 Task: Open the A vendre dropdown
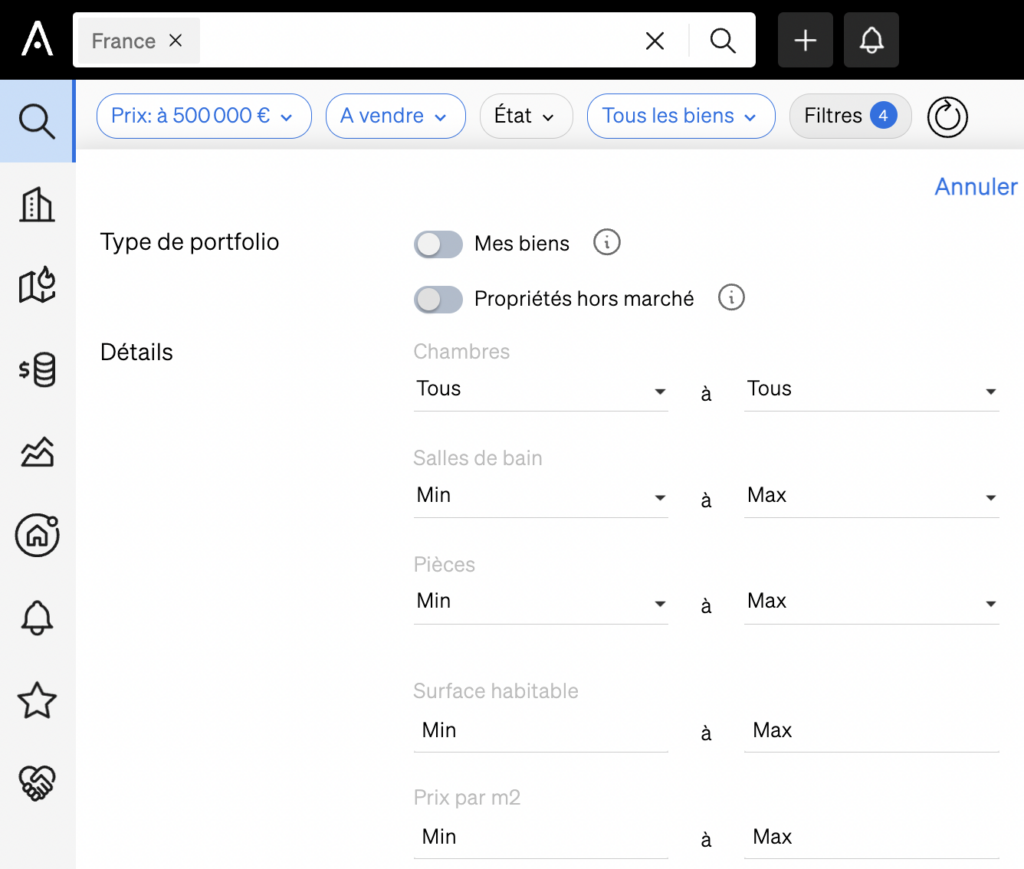(395, 116)
